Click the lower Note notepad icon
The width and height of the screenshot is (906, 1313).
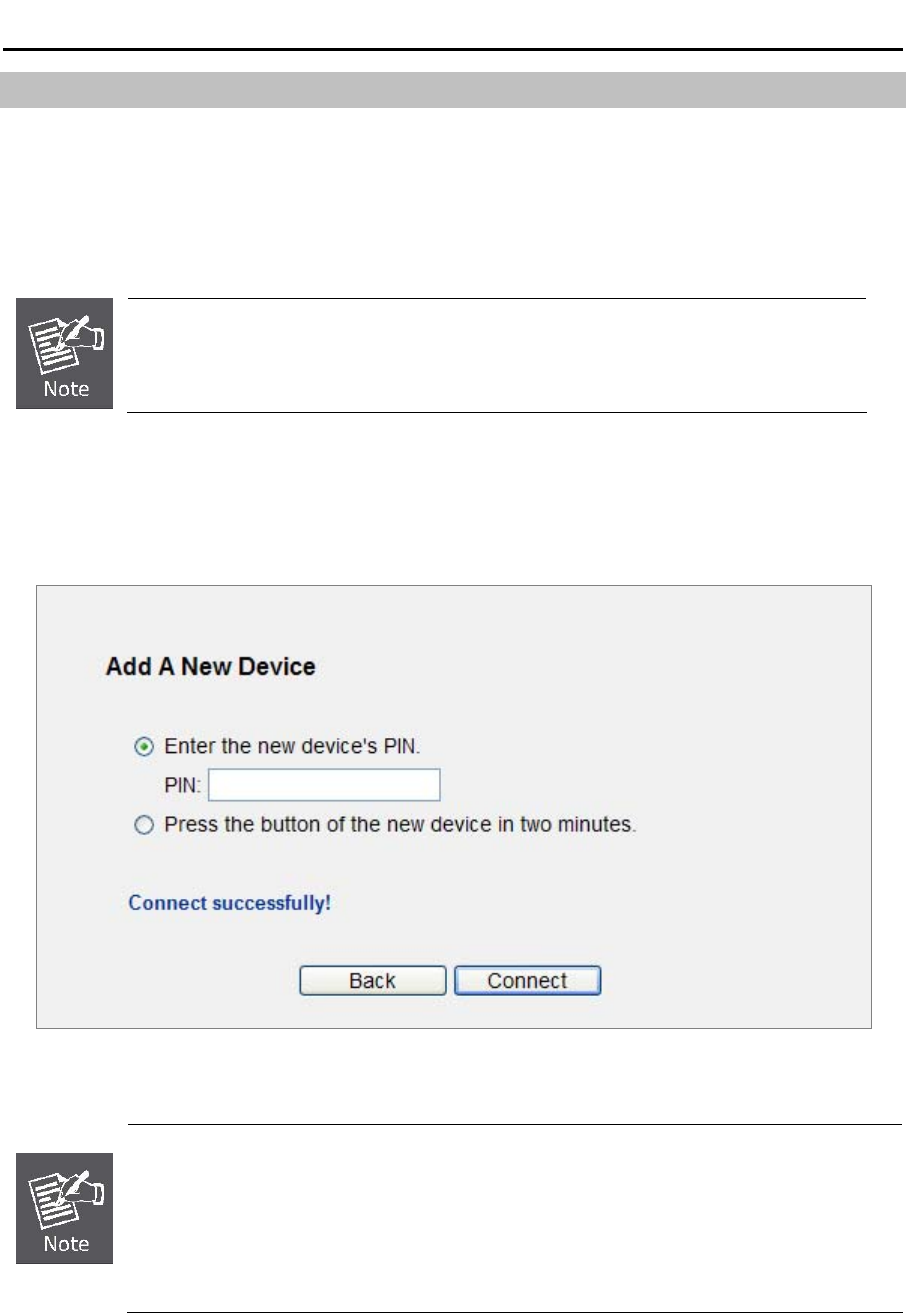pos(65,1209)
